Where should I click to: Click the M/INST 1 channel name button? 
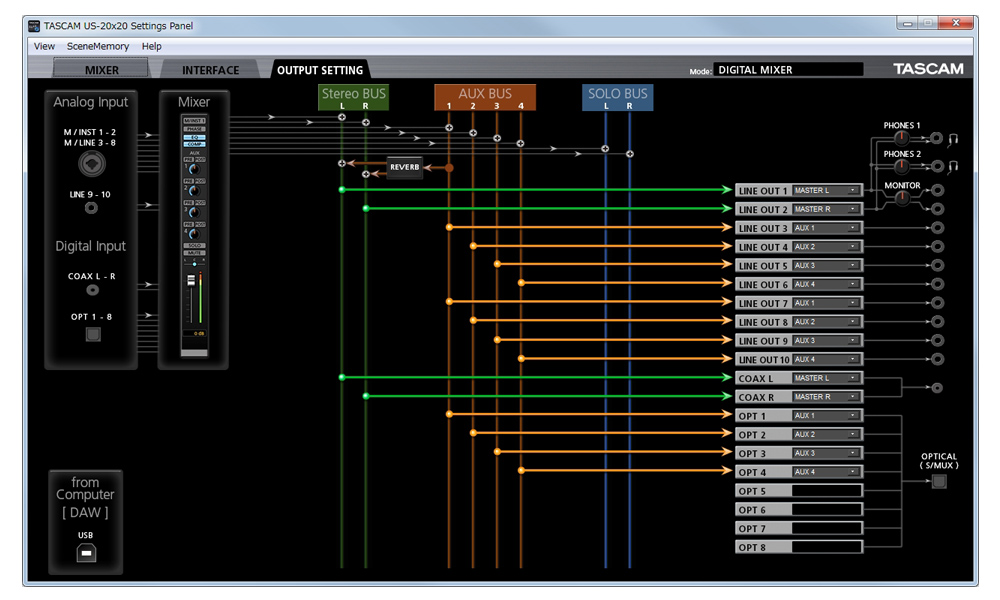click(195, 121)
